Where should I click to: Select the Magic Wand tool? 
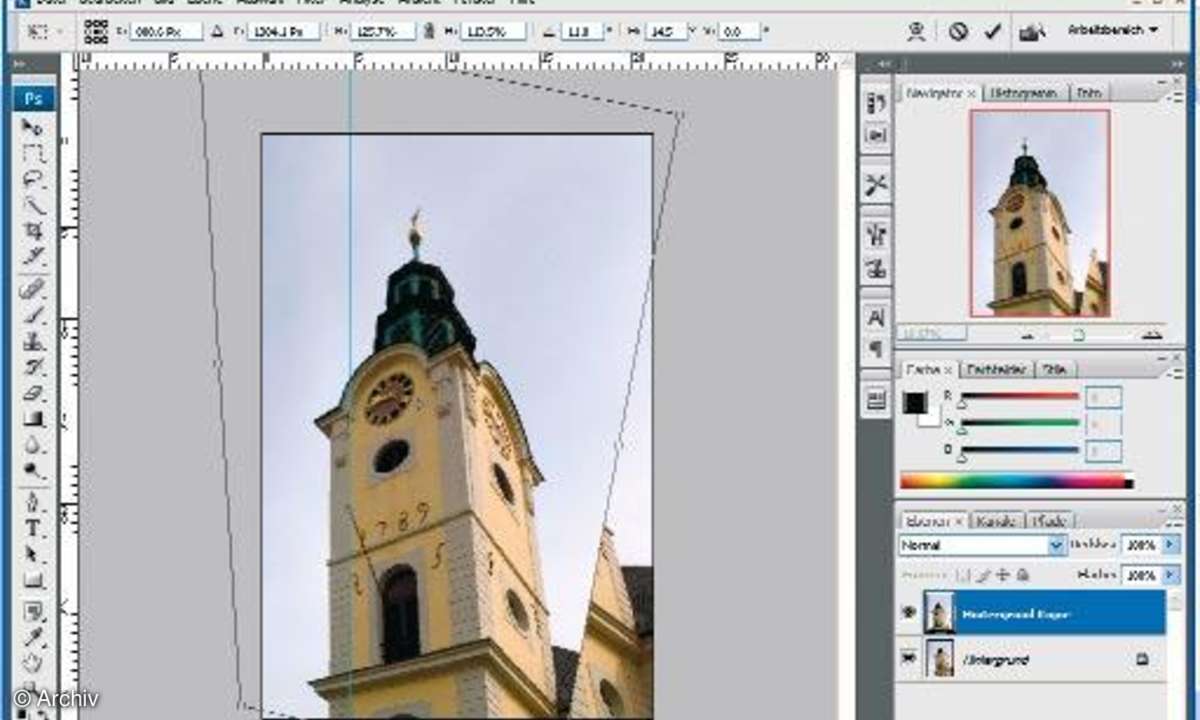(x=33, y=206)
